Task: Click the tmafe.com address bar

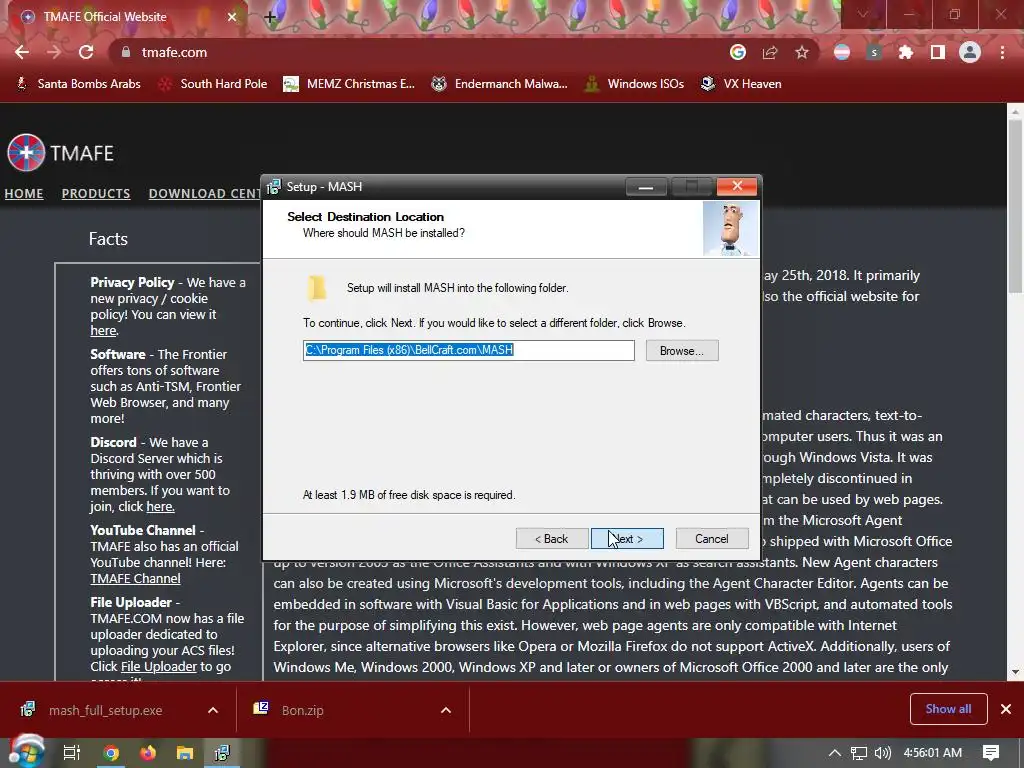Action: tap(418, 52)
